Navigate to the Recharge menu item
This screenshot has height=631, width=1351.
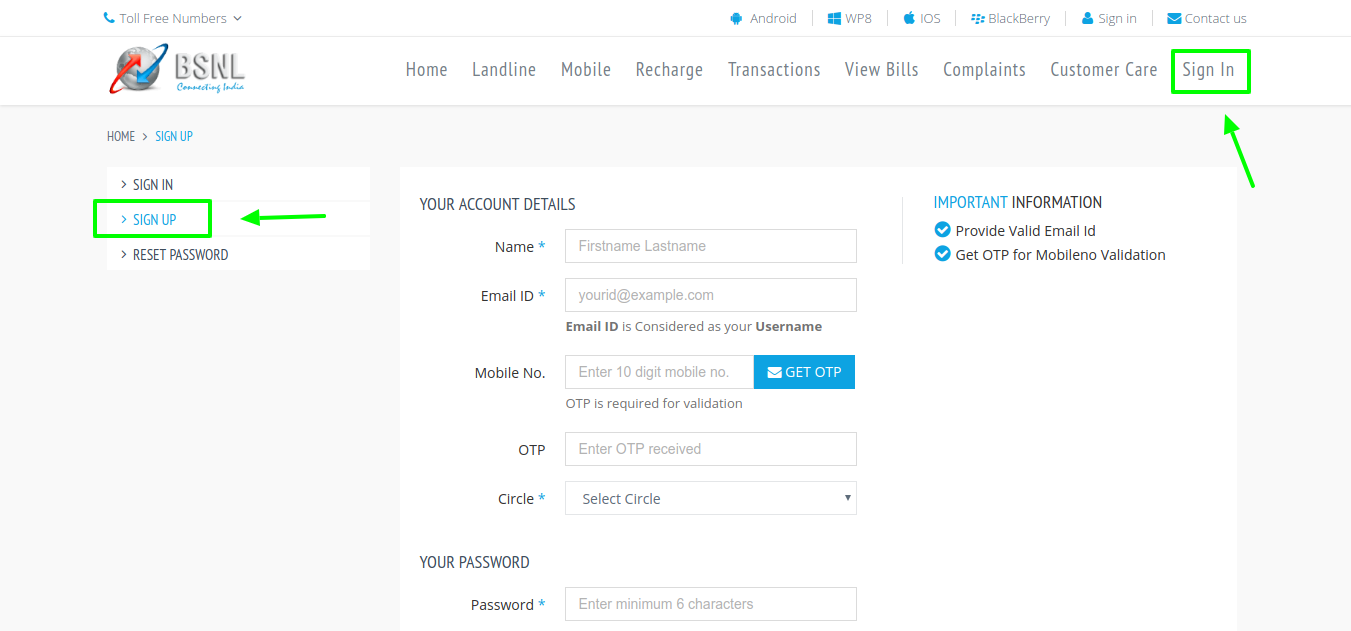pyautogui.click(x=668, y=69)
